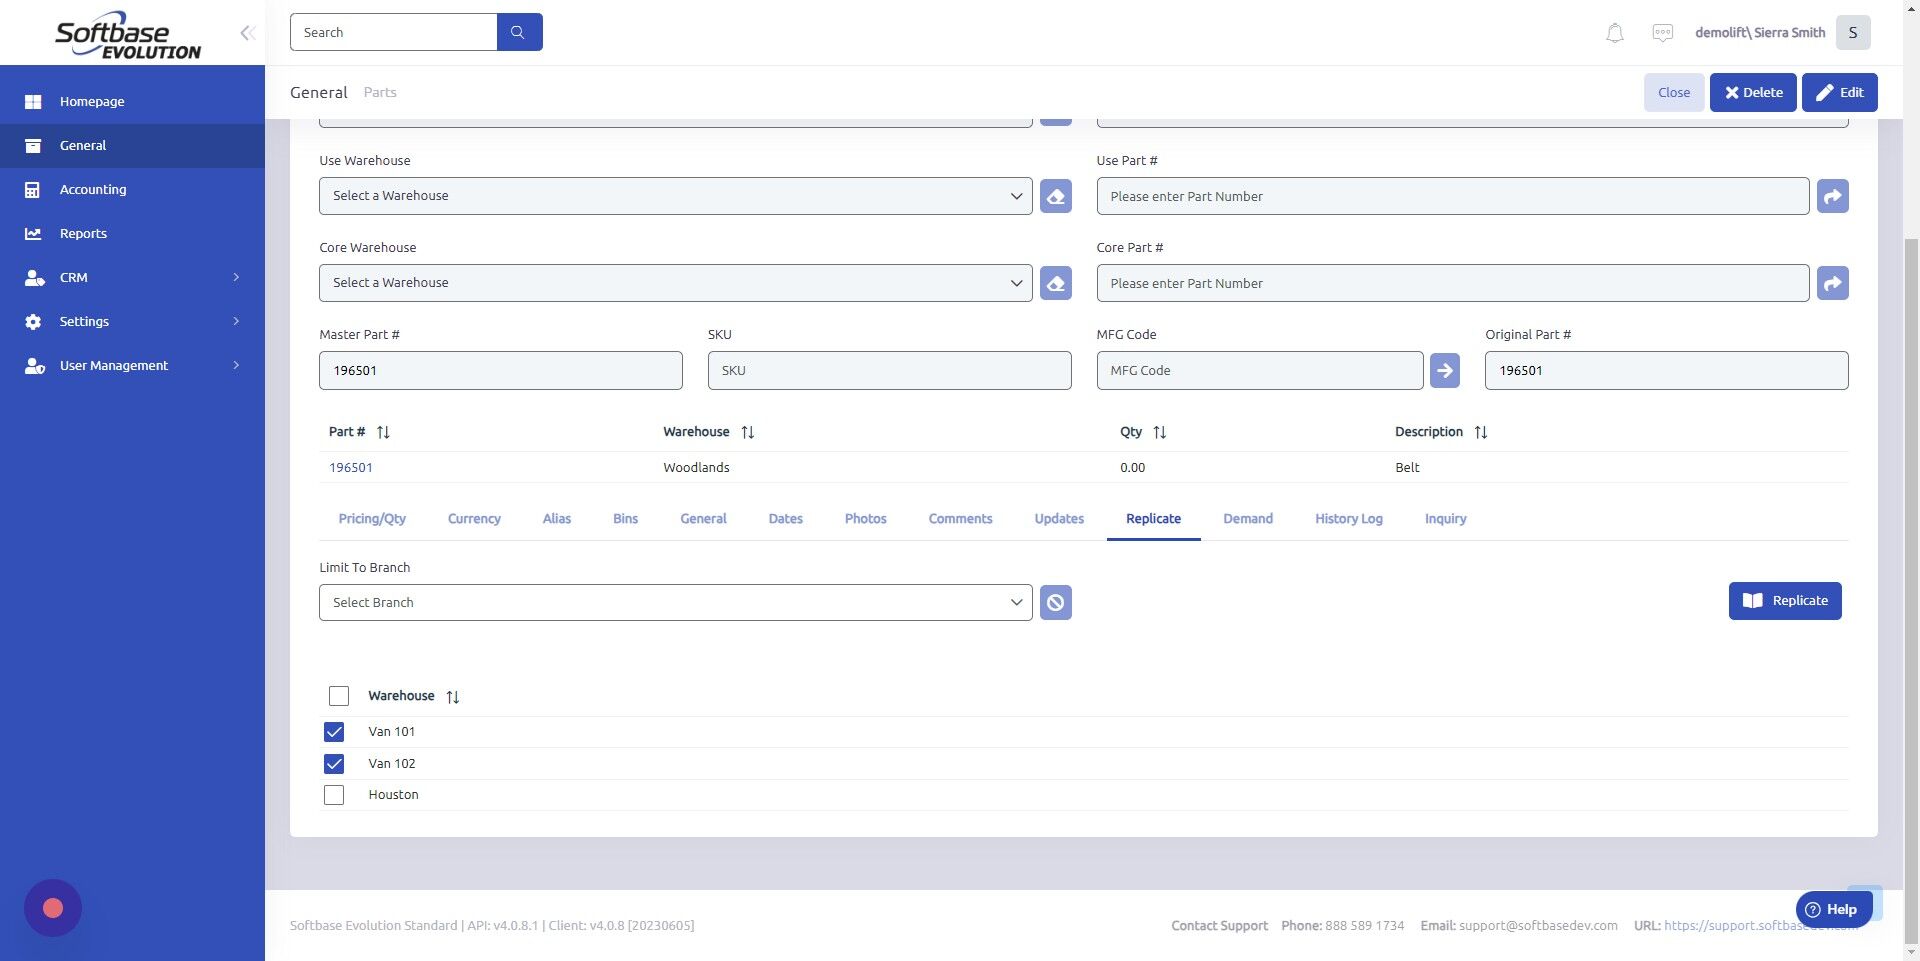The image size is (1920, 961).
Task: Sort the table by Description column
Action: click(1482, 431)
